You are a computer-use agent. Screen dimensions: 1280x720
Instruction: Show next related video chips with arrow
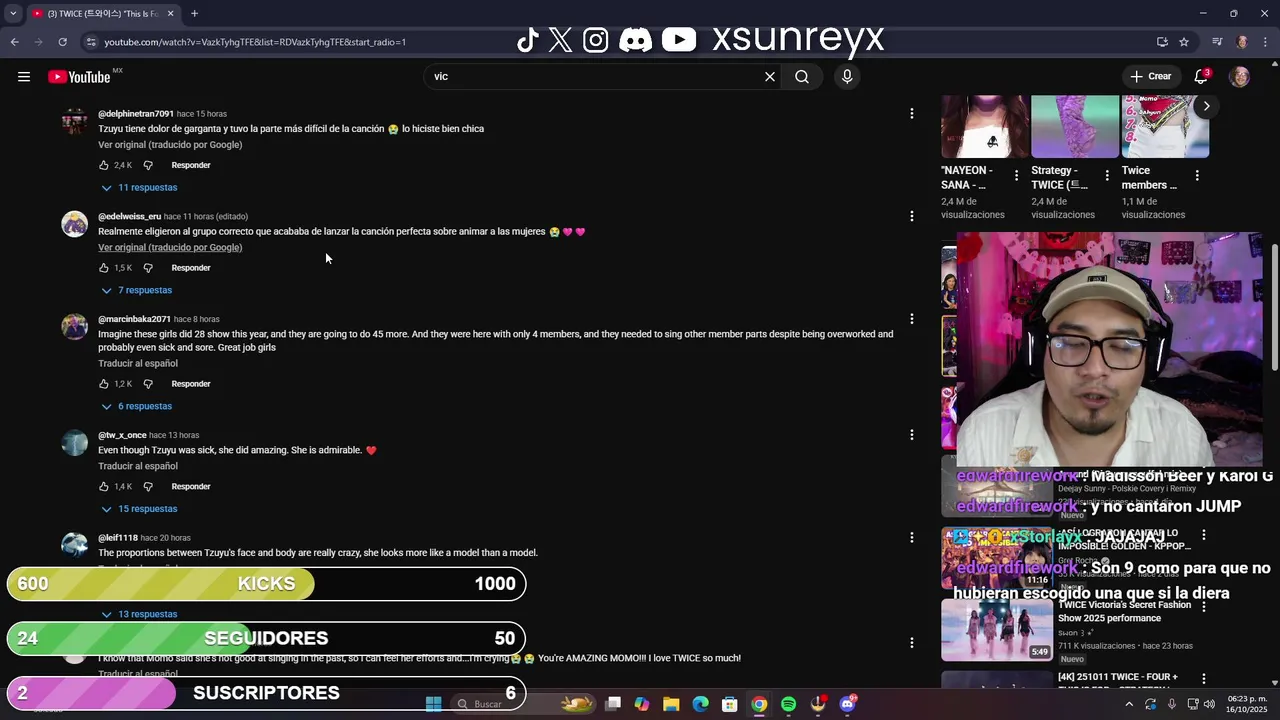pos(1206,105)
